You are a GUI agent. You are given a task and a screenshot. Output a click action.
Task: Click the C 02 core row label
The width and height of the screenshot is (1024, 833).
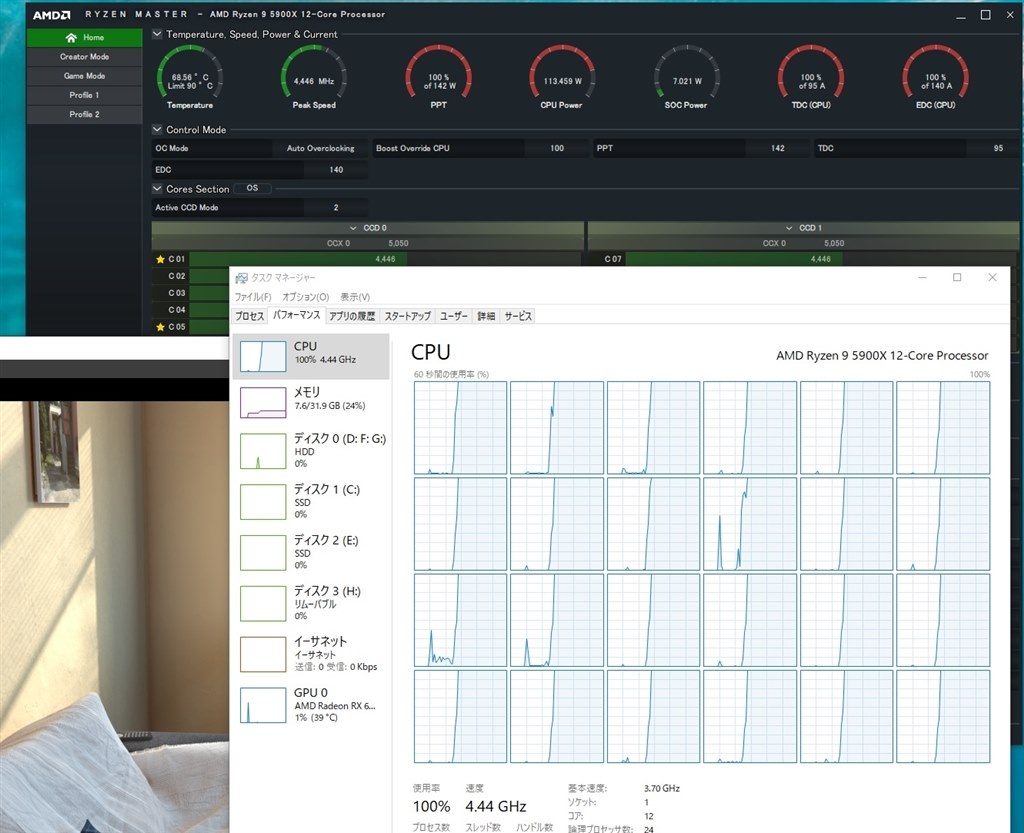pos(177,276)
